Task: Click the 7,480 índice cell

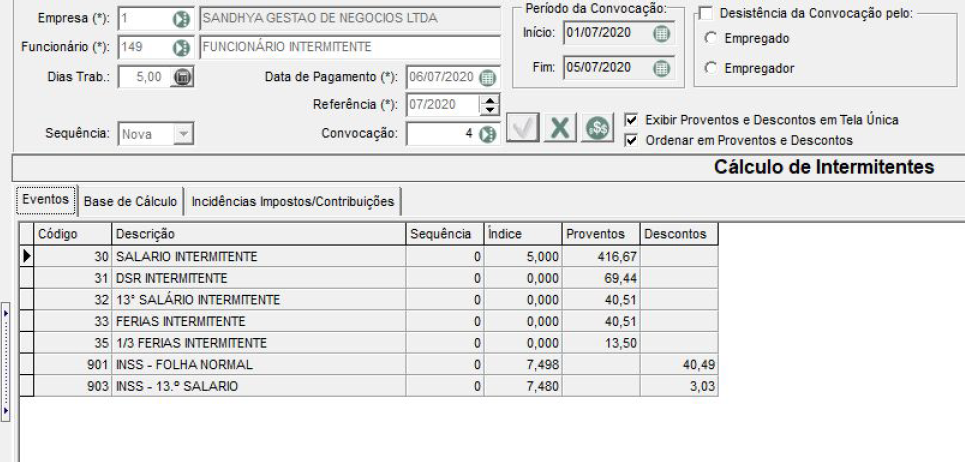Action: pyautogui.click(x=523, y=387)
